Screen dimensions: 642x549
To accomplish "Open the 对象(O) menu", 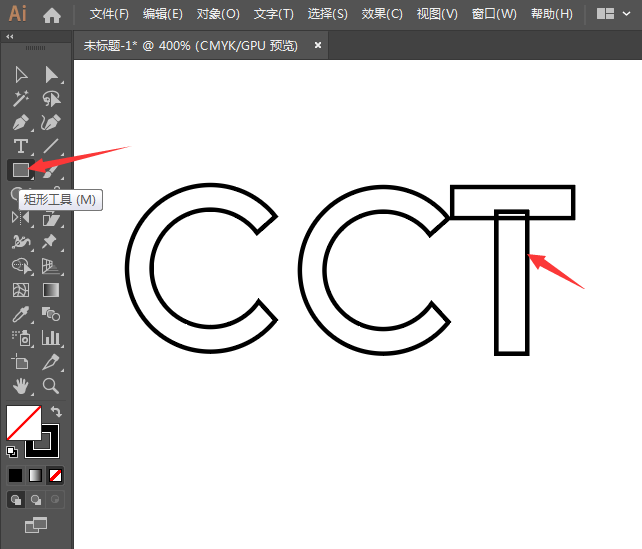I will click(218, 14).
